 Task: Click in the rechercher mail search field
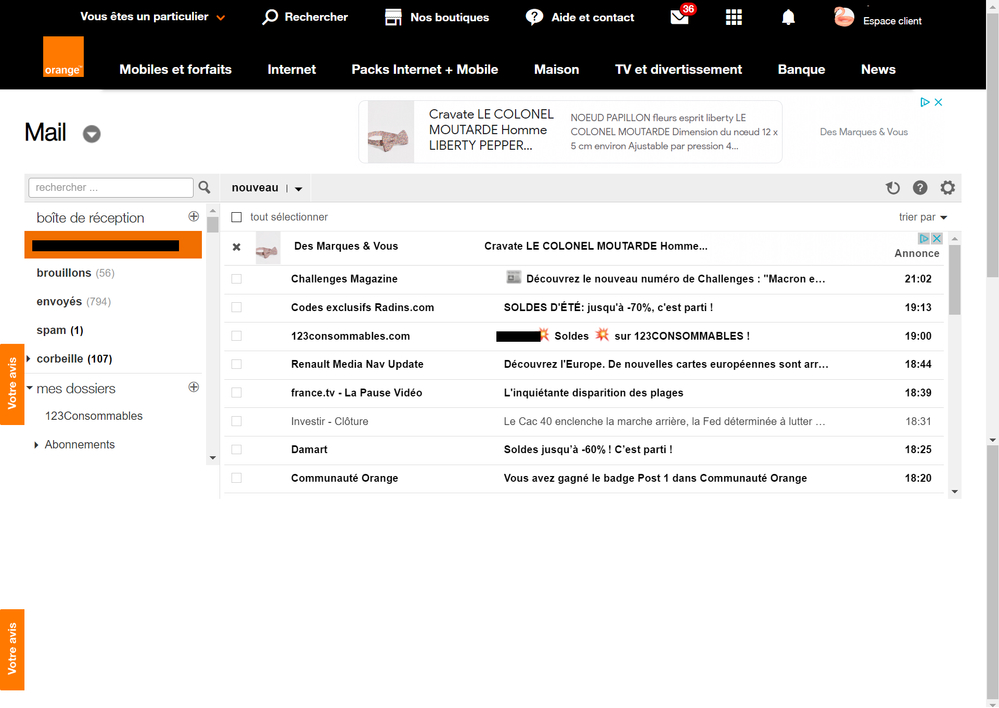coord(111,187)
